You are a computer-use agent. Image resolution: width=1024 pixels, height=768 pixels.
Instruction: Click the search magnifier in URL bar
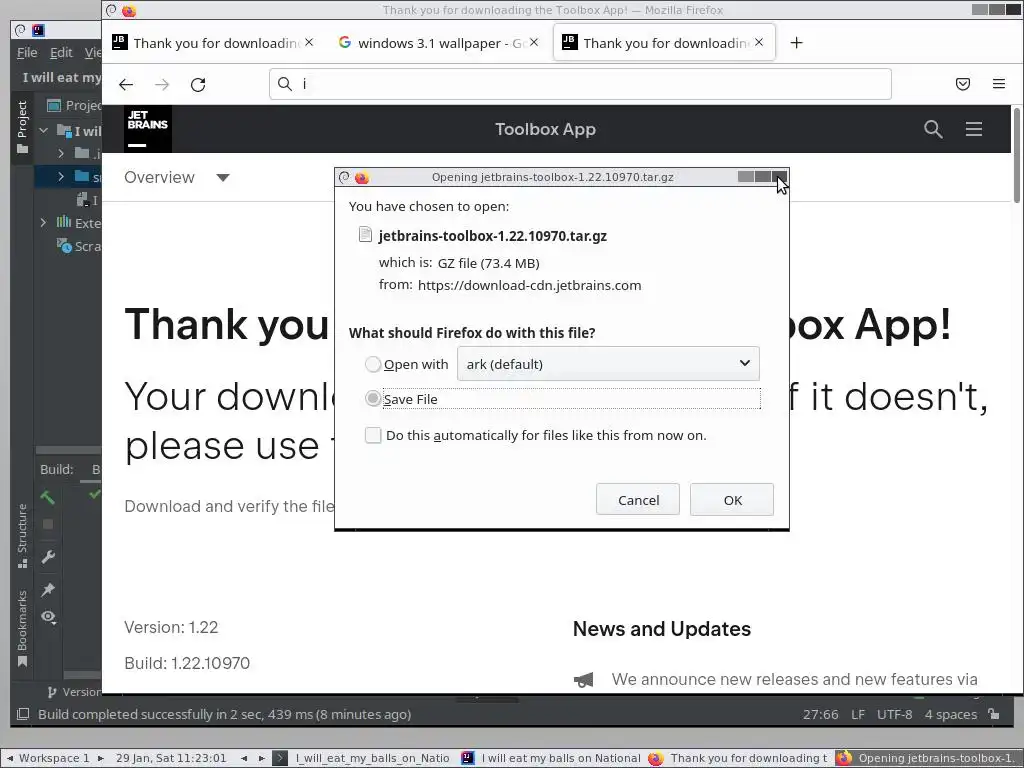(285, 84)
